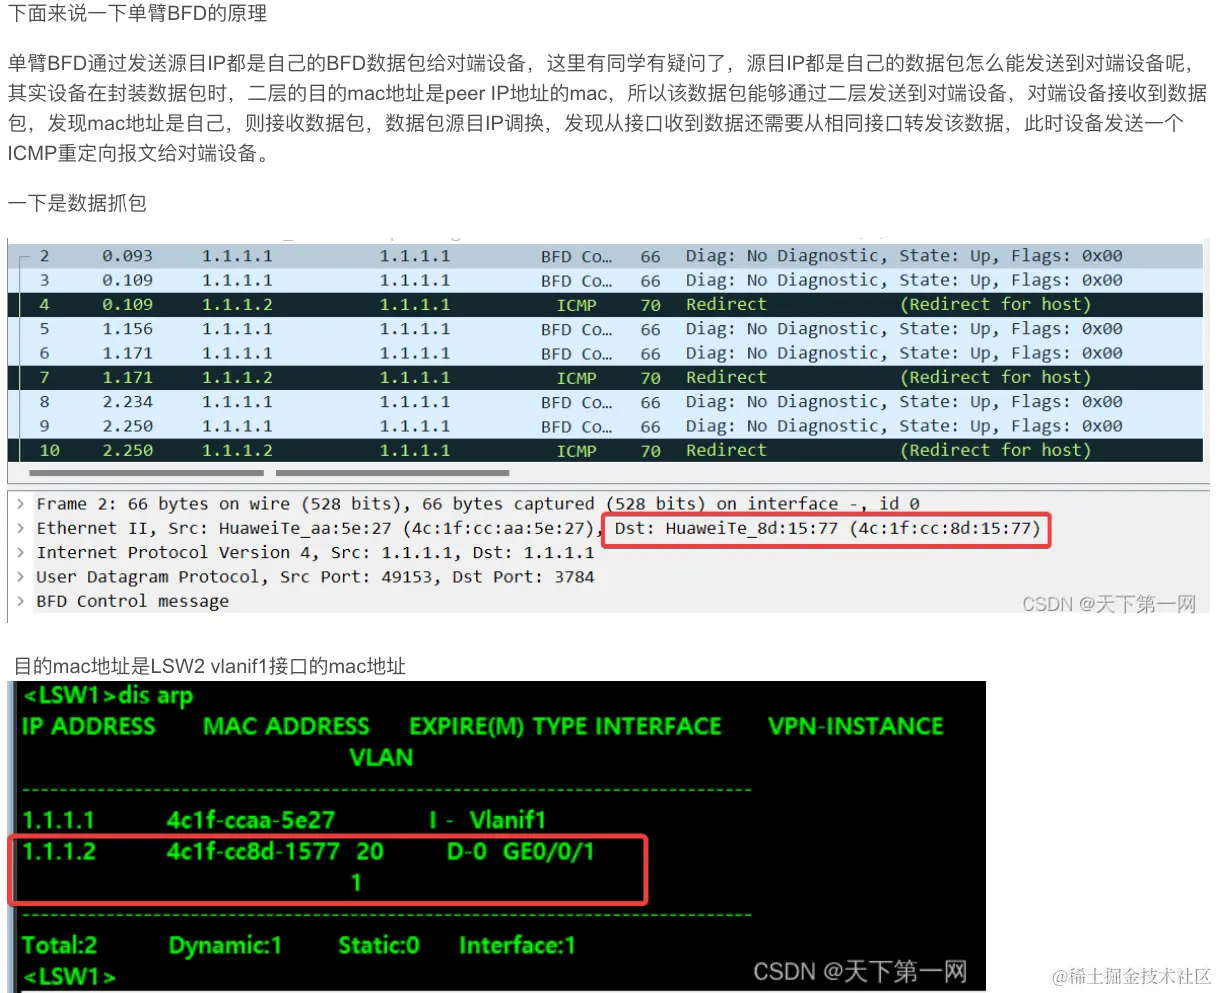The height and width of the screenshot is (993, 1218).
Task: Click the '一下是数据抓包' caption text
Action: 77,203
